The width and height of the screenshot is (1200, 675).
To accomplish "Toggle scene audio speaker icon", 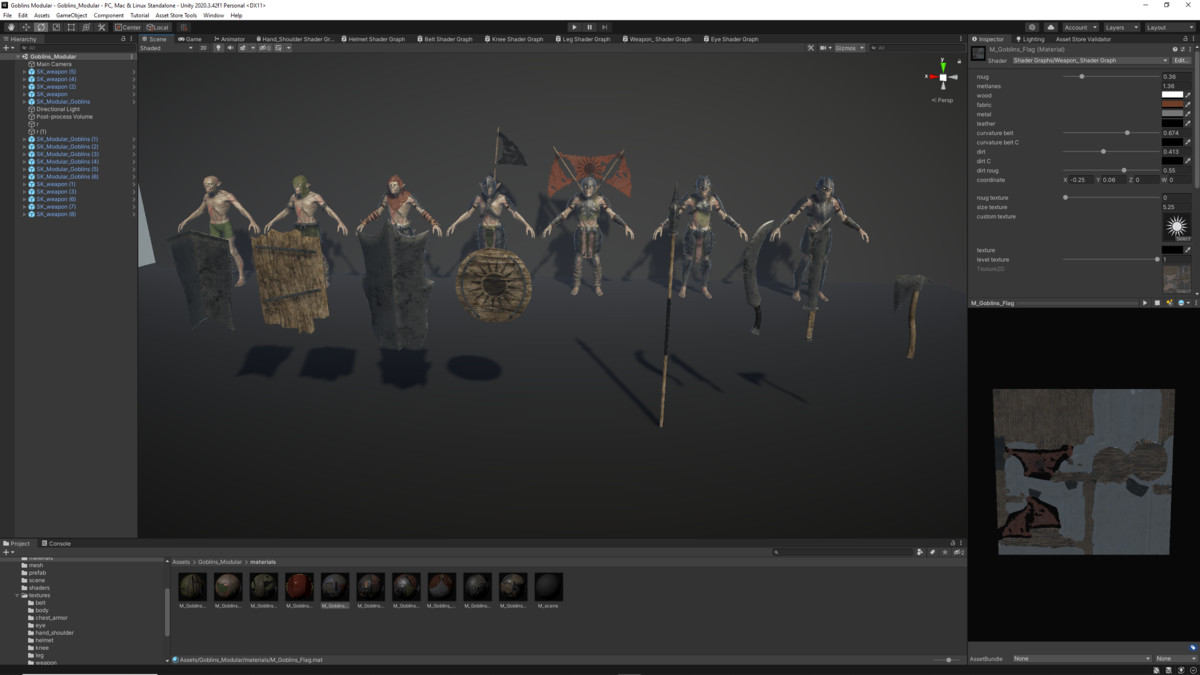I will [x=230, y=48].
